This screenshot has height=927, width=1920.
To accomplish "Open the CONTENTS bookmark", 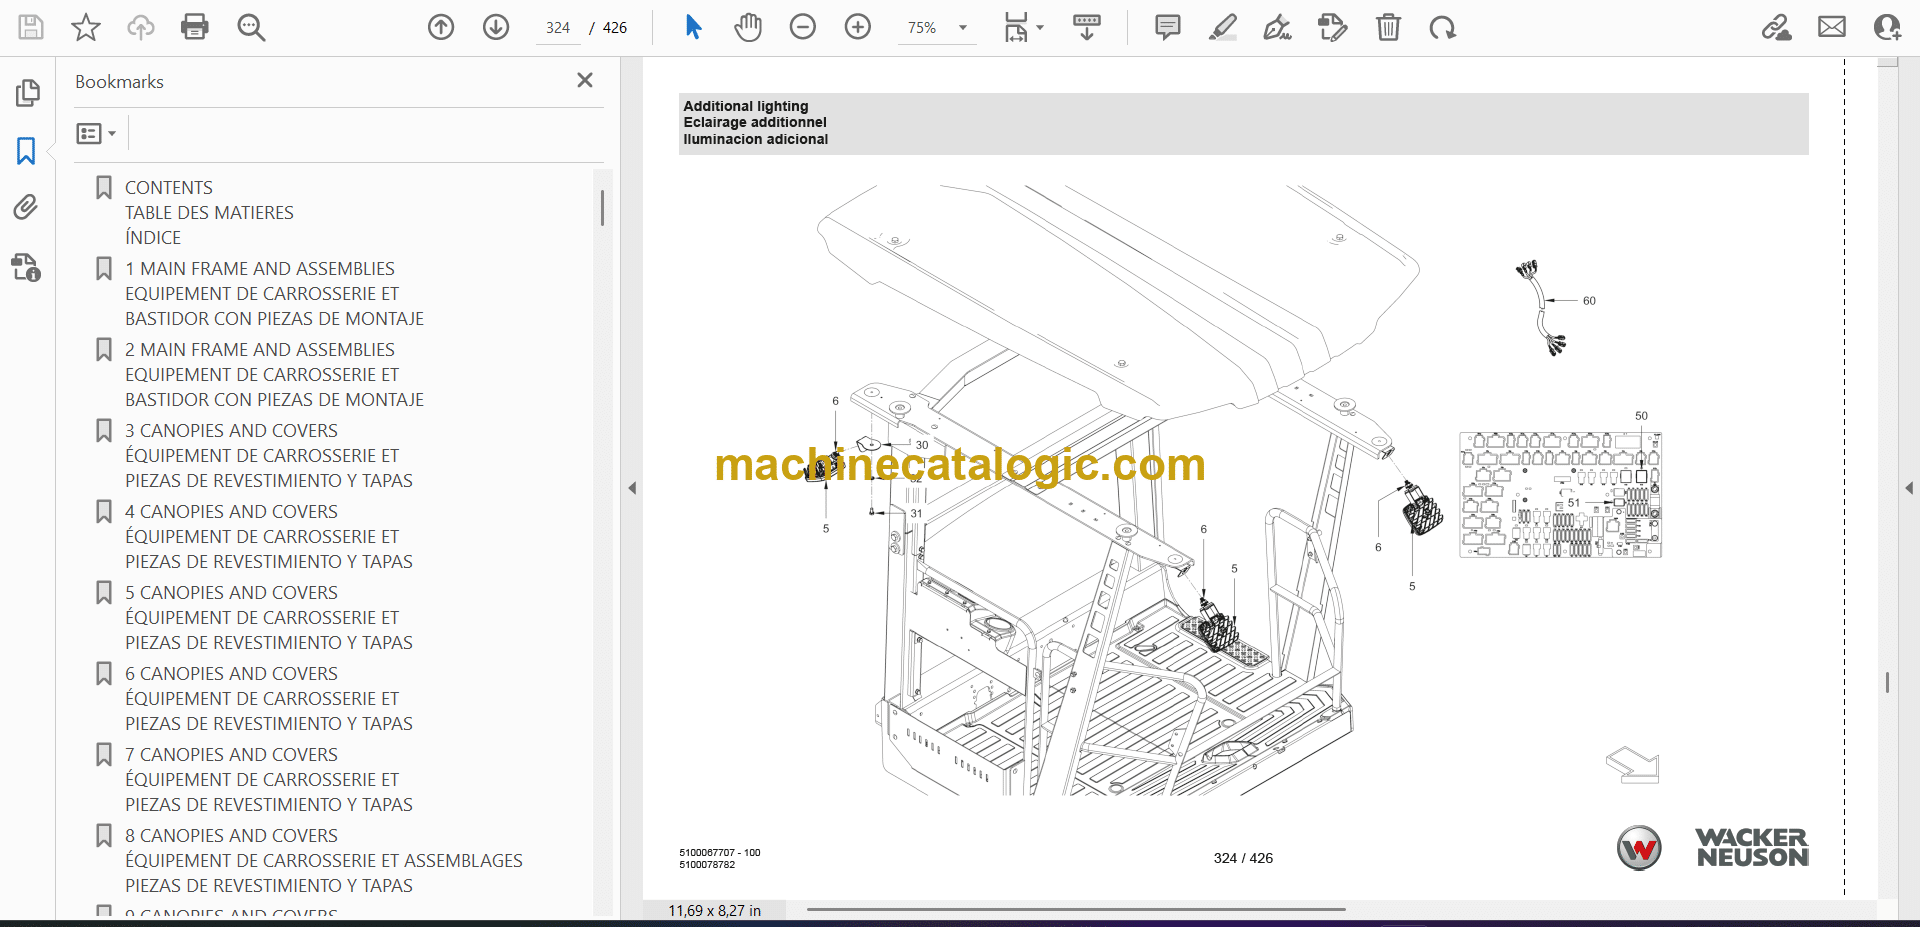I will [169, 188].
